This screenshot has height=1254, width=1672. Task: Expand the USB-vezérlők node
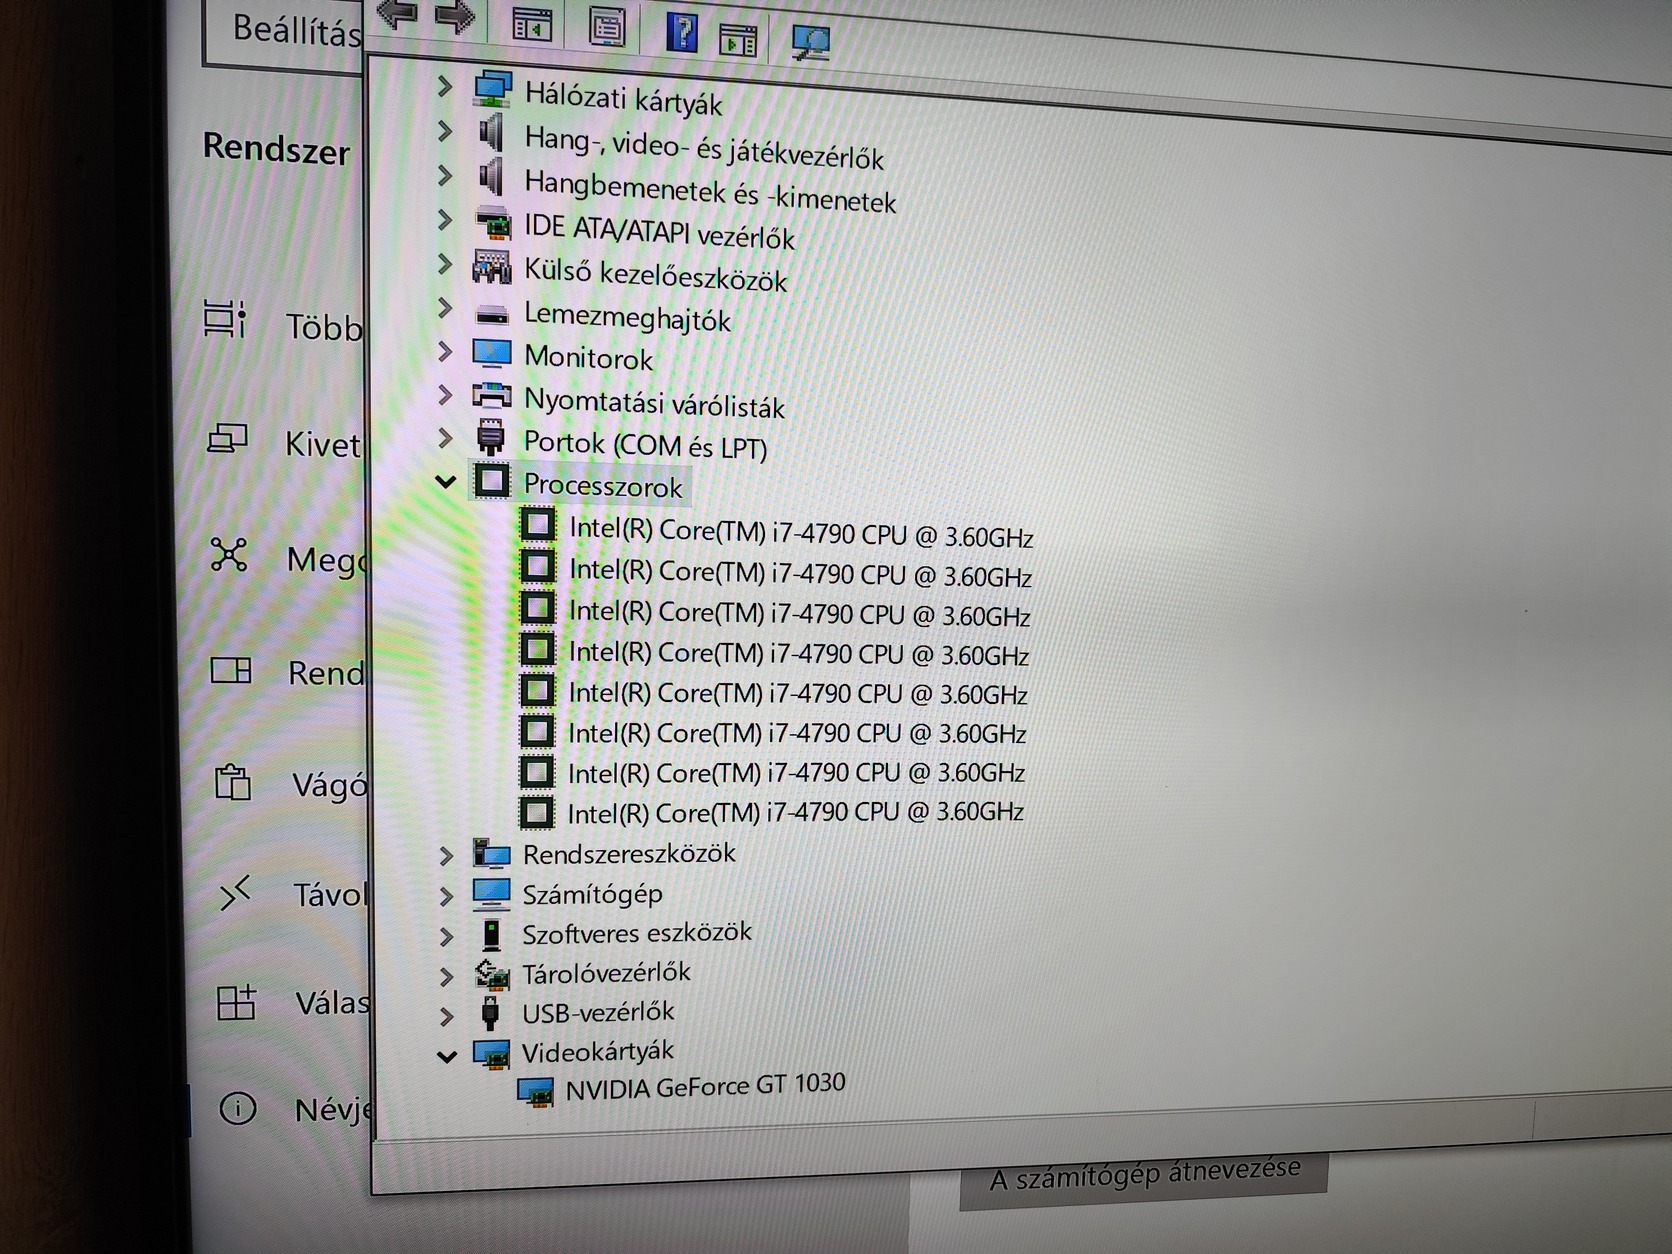(x=446, y=1016)
